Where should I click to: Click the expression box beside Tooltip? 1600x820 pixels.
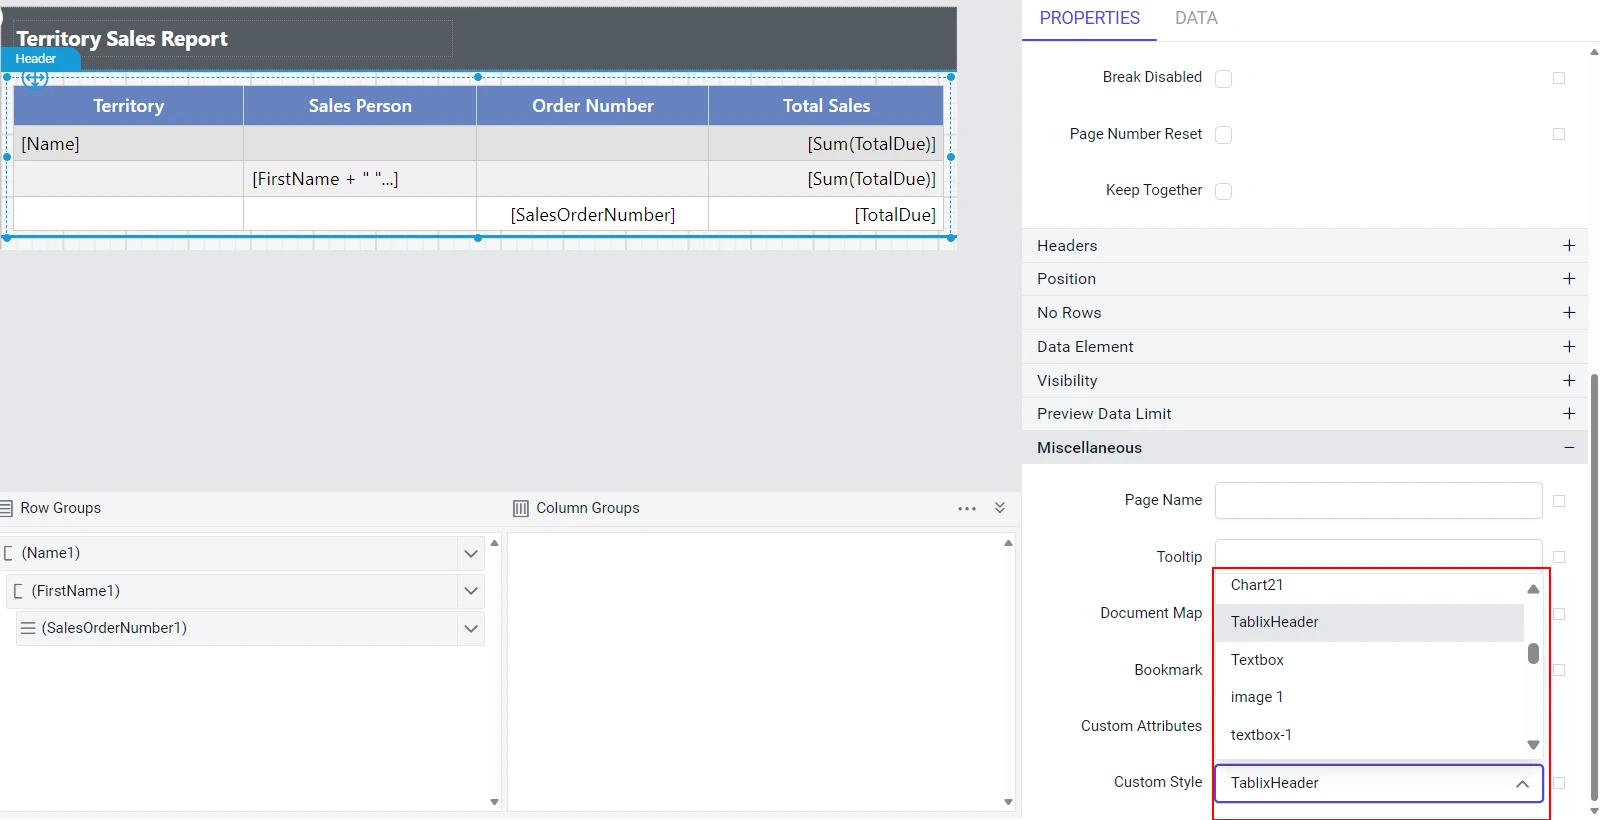[1559, 557]
